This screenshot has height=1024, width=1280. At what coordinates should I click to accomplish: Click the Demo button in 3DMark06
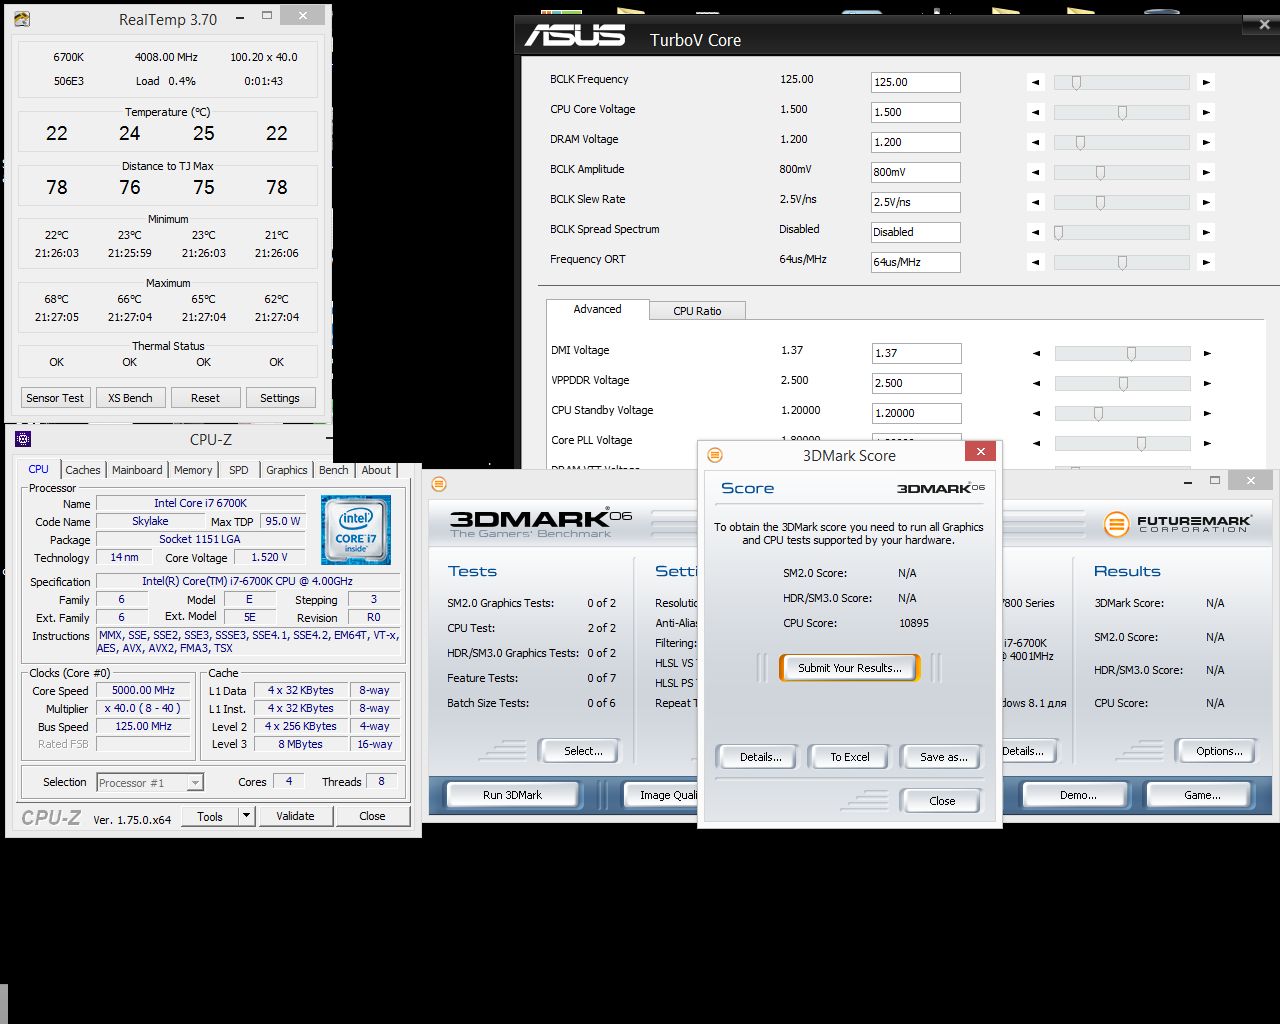[x=1078, y=795]
